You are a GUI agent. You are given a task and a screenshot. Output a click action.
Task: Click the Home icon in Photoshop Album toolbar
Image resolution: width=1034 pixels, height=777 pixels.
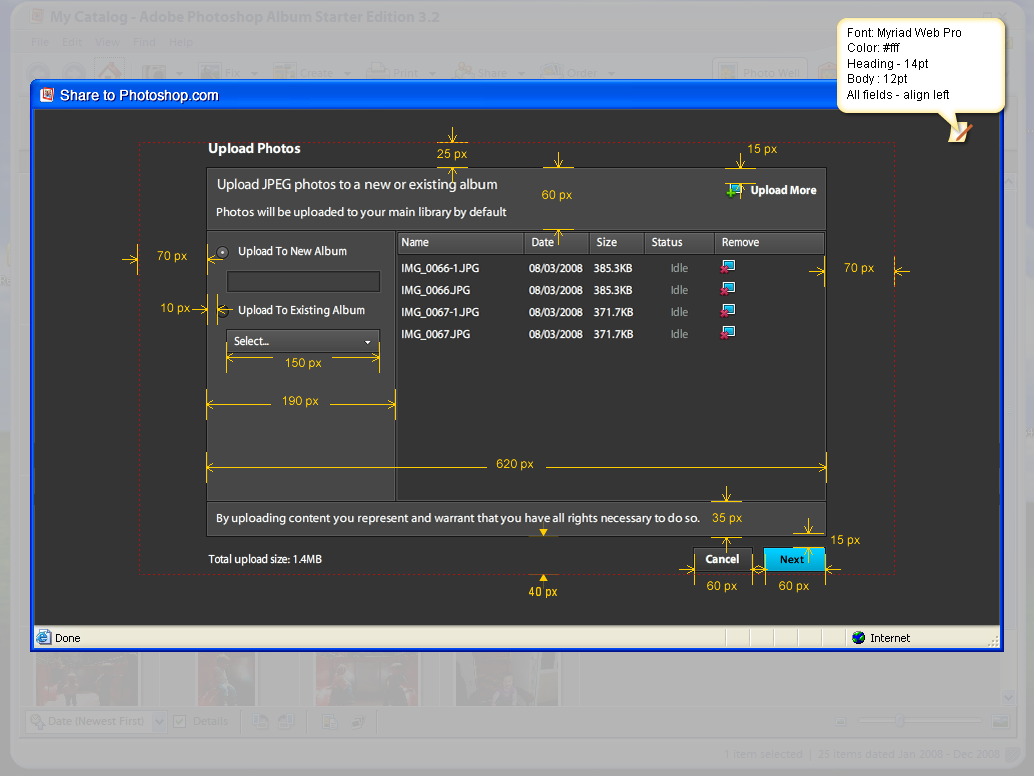pyautogui.click(x=109, y=70)
